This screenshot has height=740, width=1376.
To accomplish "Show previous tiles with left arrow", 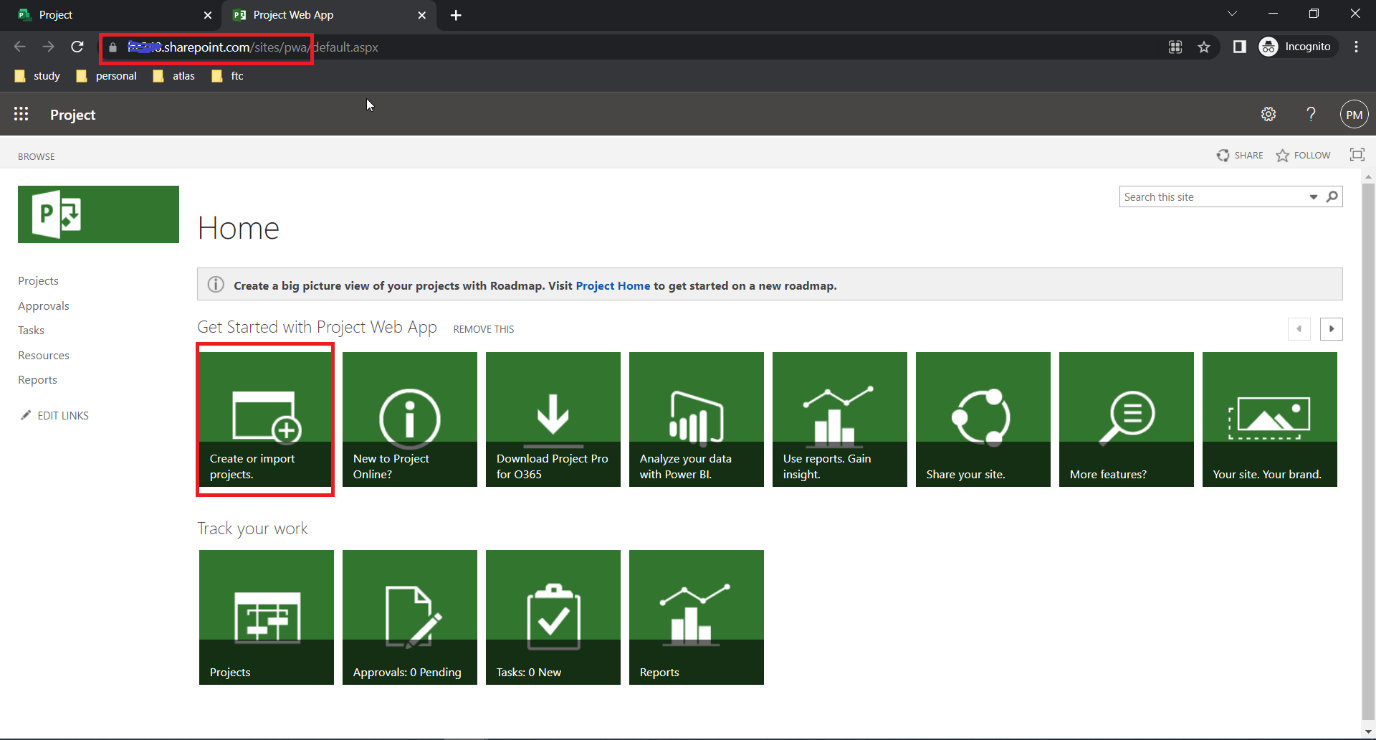I will (x=1299, y=328).
